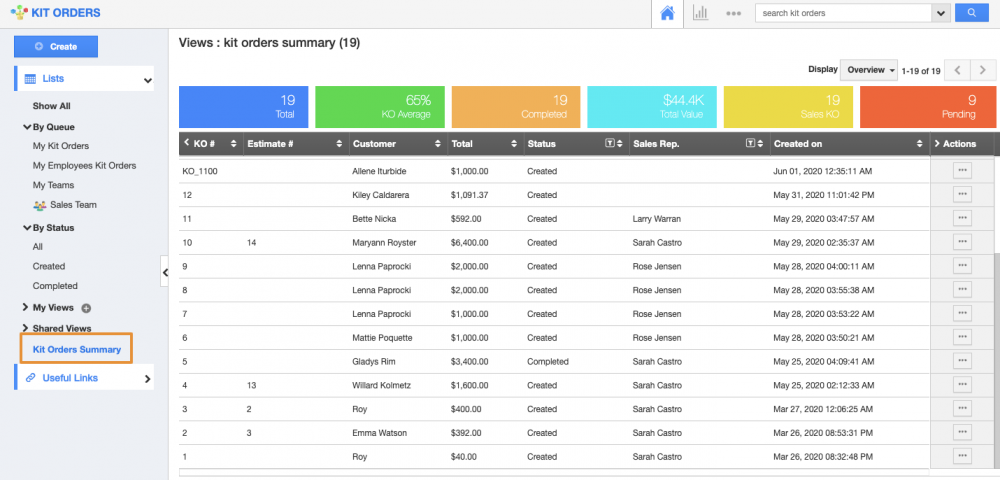The height and width of the screenshot is (480, 1000).
Task: Go to next page of results
Action: [x=984, y=70]
